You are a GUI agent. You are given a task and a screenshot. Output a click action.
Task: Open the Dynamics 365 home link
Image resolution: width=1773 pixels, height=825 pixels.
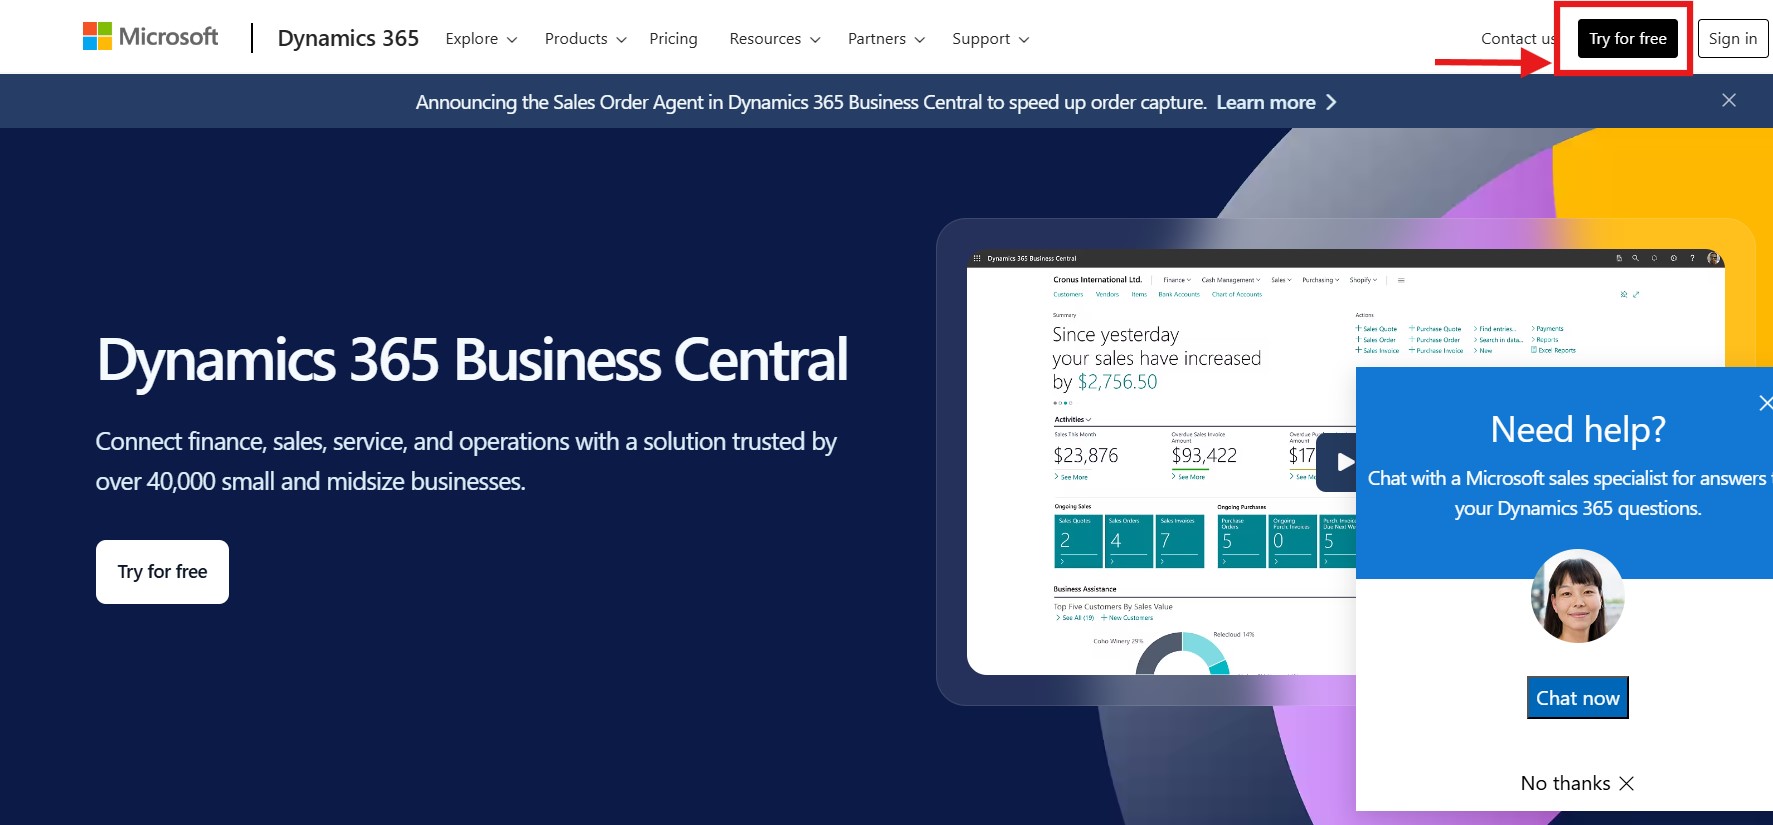[348, 38]
